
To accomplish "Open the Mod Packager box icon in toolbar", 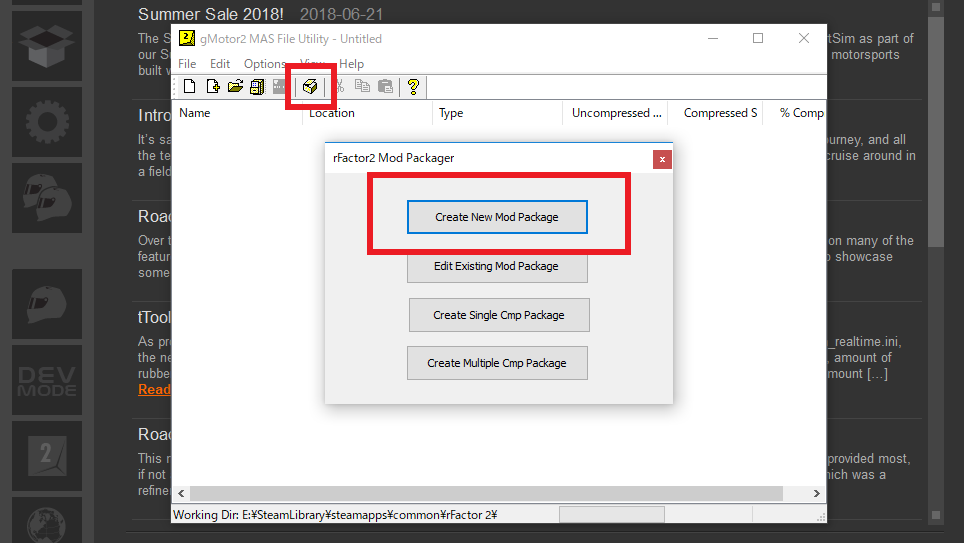I will [311, 87].
